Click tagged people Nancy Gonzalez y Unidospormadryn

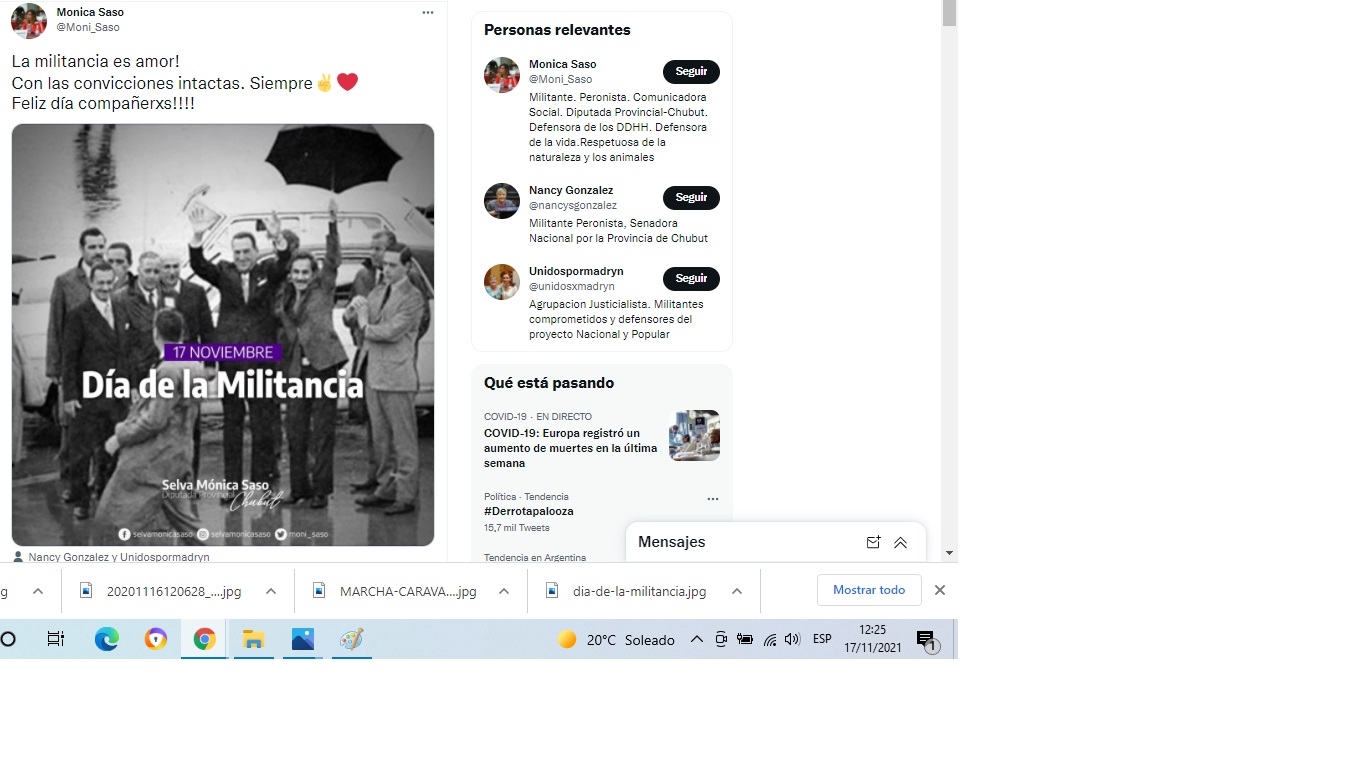click(119, 557)
